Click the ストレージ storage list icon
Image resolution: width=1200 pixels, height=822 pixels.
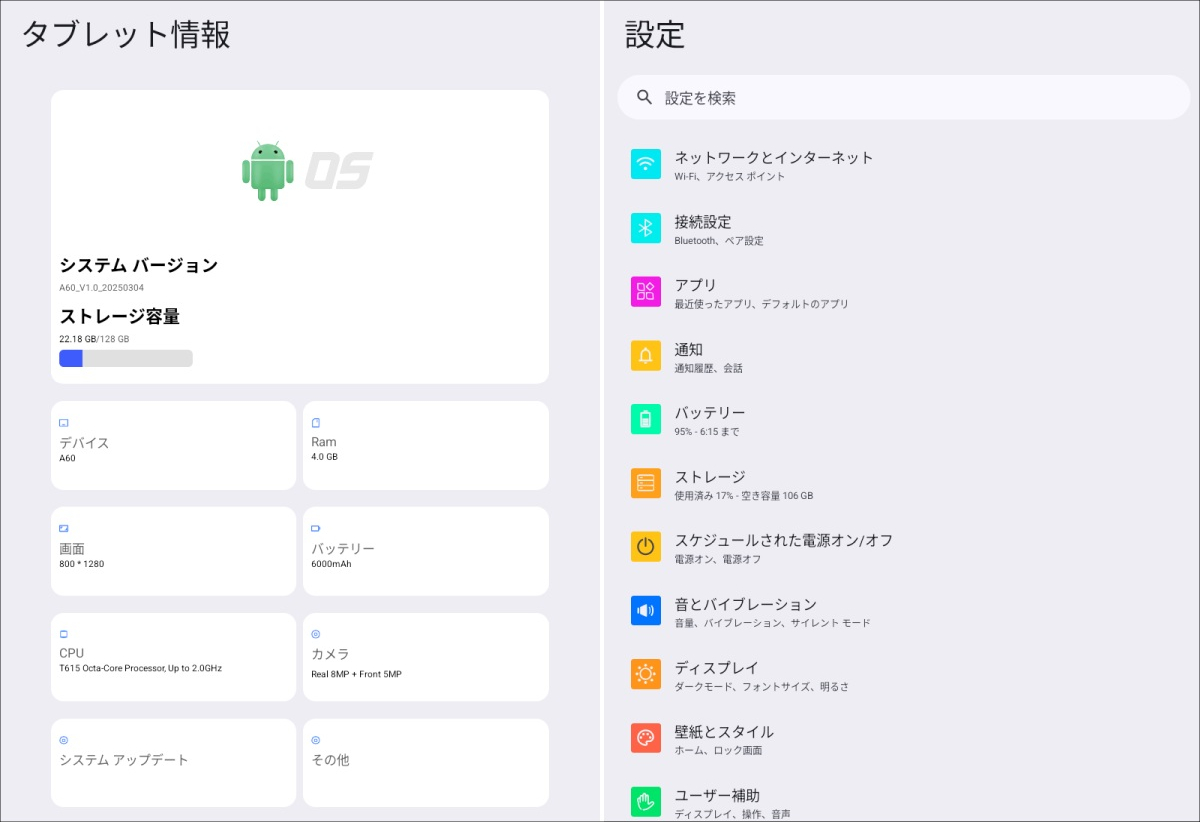(645, 483)
